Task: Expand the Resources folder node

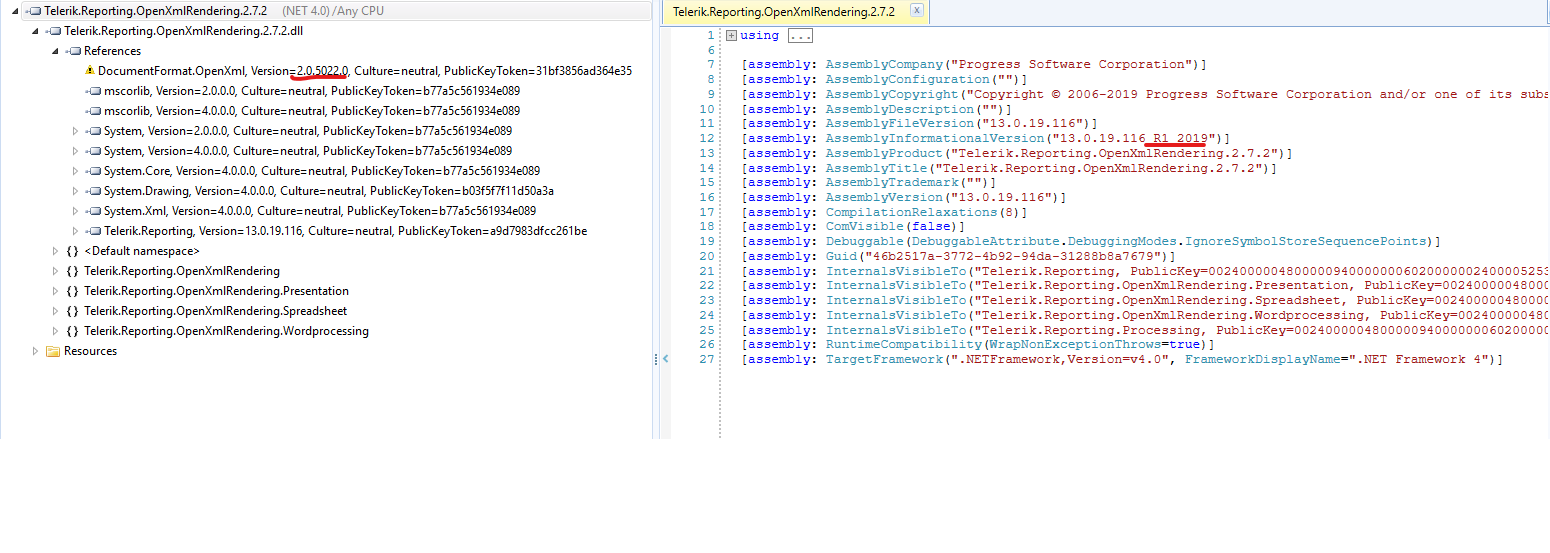Action: (x=35, y=351)
